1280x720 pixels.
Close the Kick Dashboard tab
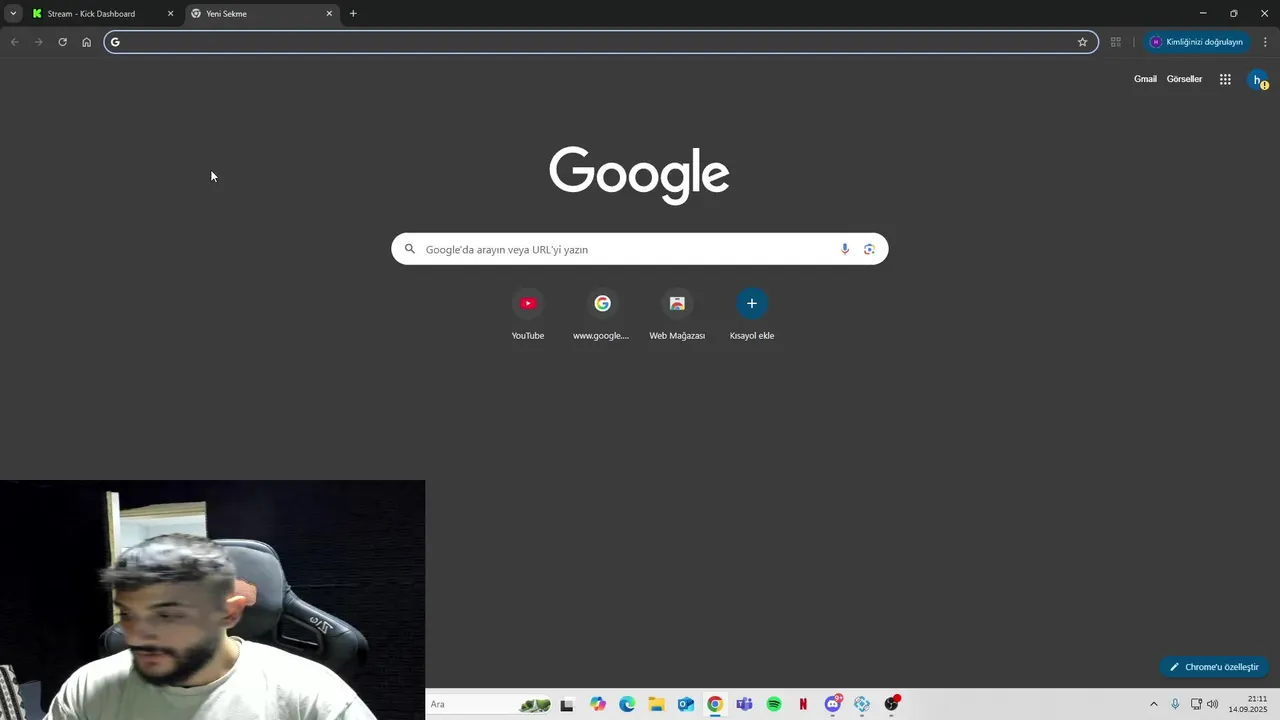click(170, 14)
